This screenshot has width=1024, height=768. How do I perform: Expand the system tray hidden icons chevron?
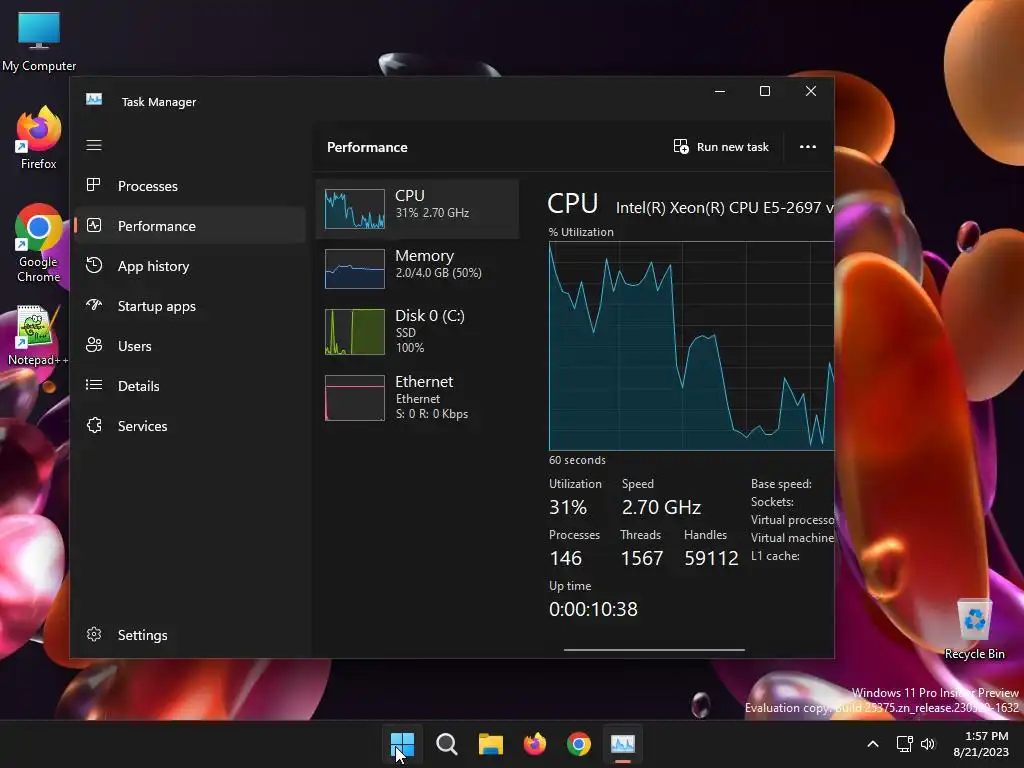[x=872, y=744]
